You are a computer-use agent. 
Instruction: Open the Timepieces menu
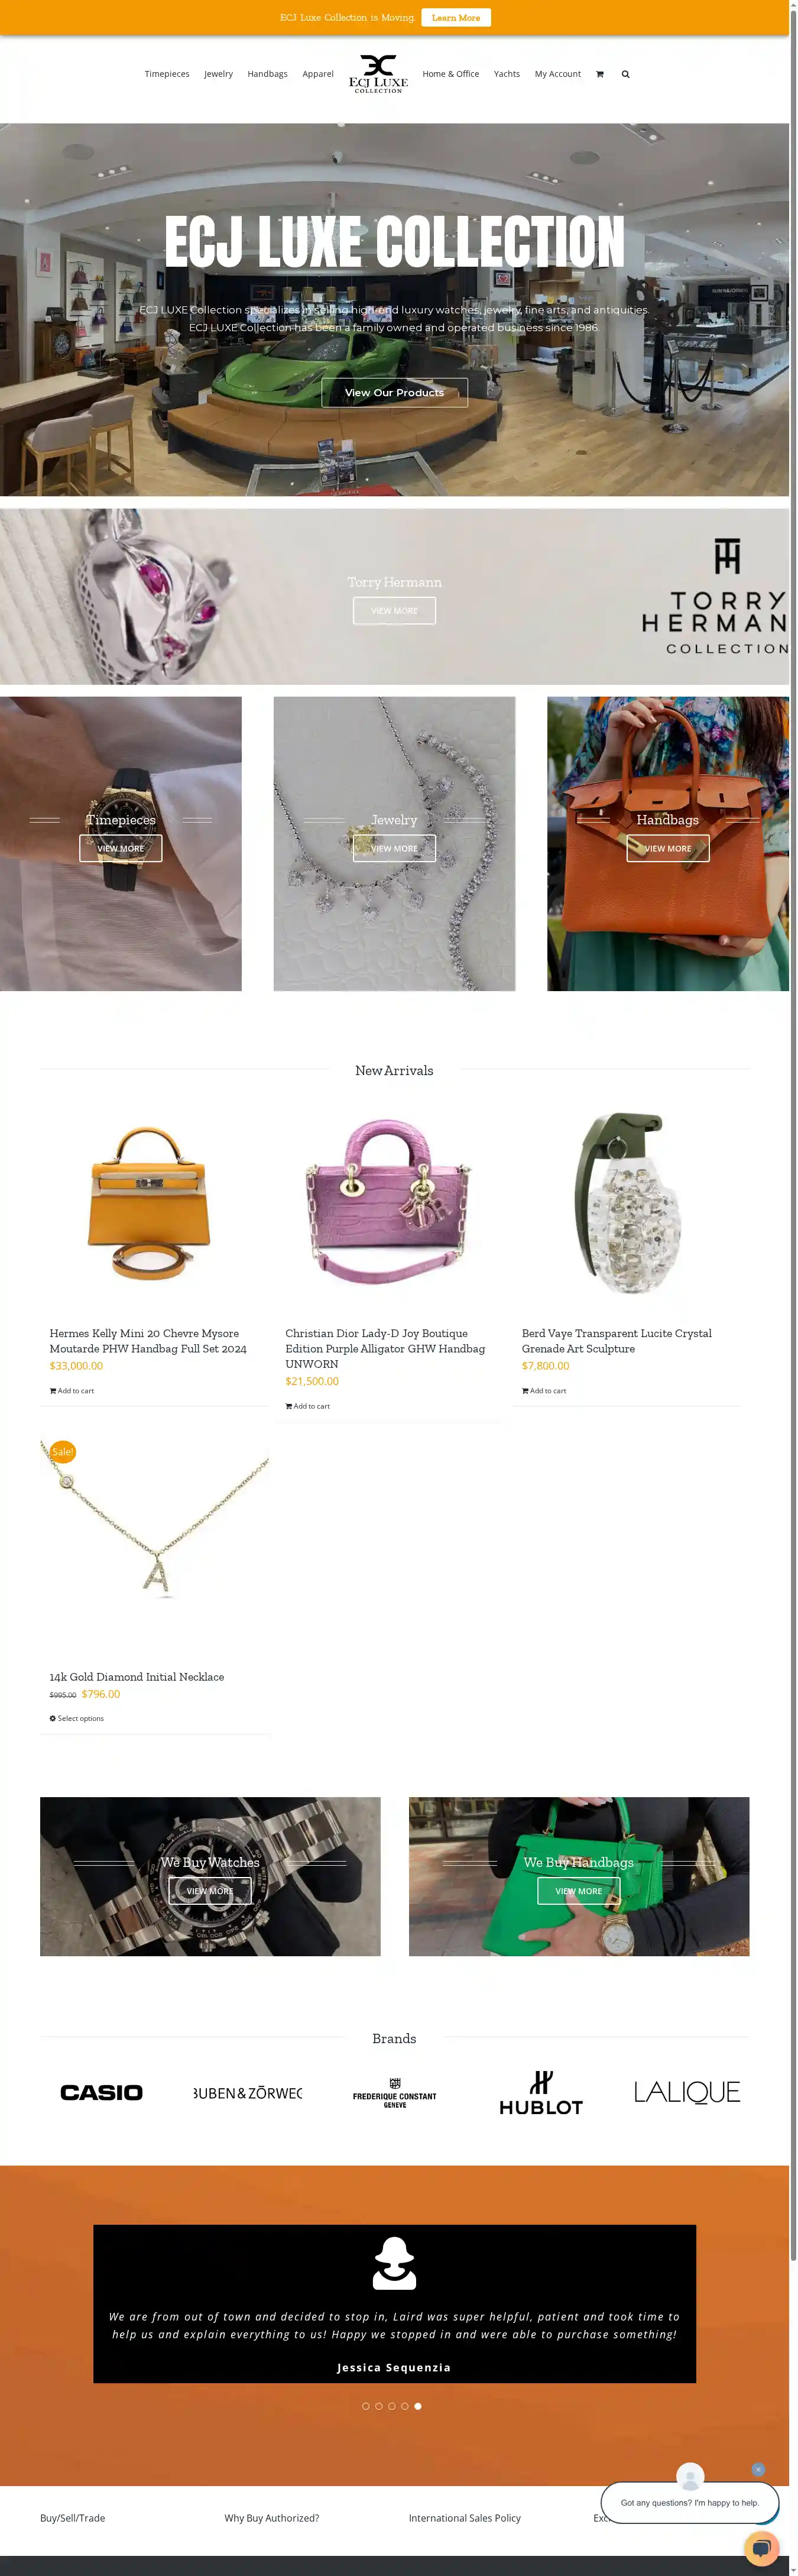click(x=167, y=74)
